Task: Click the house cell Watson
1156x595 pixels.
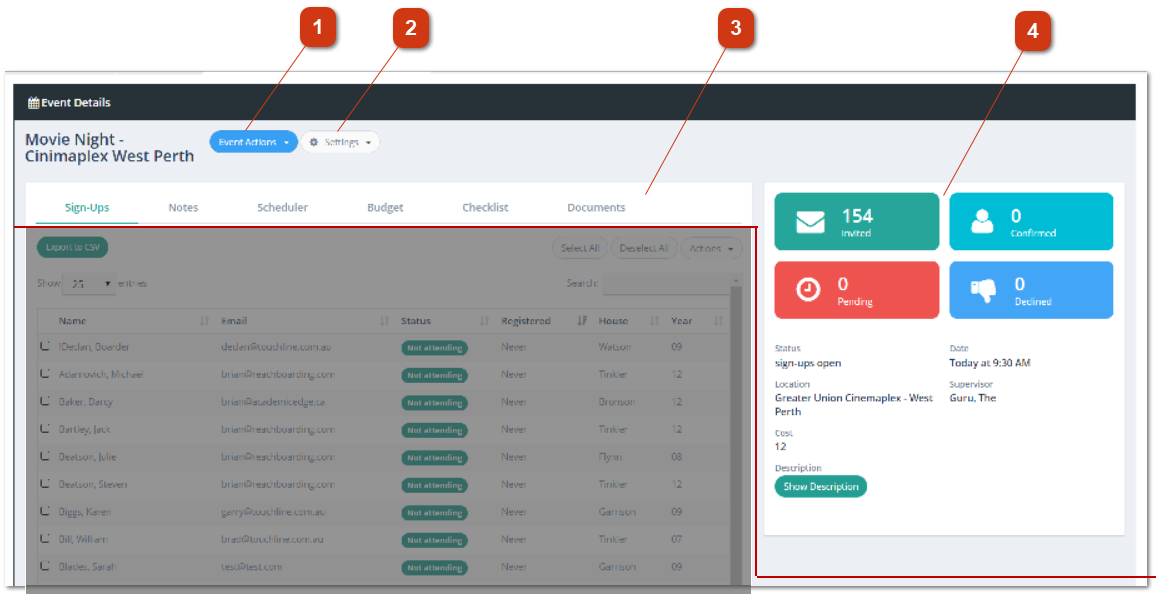Action: [615, 347]
